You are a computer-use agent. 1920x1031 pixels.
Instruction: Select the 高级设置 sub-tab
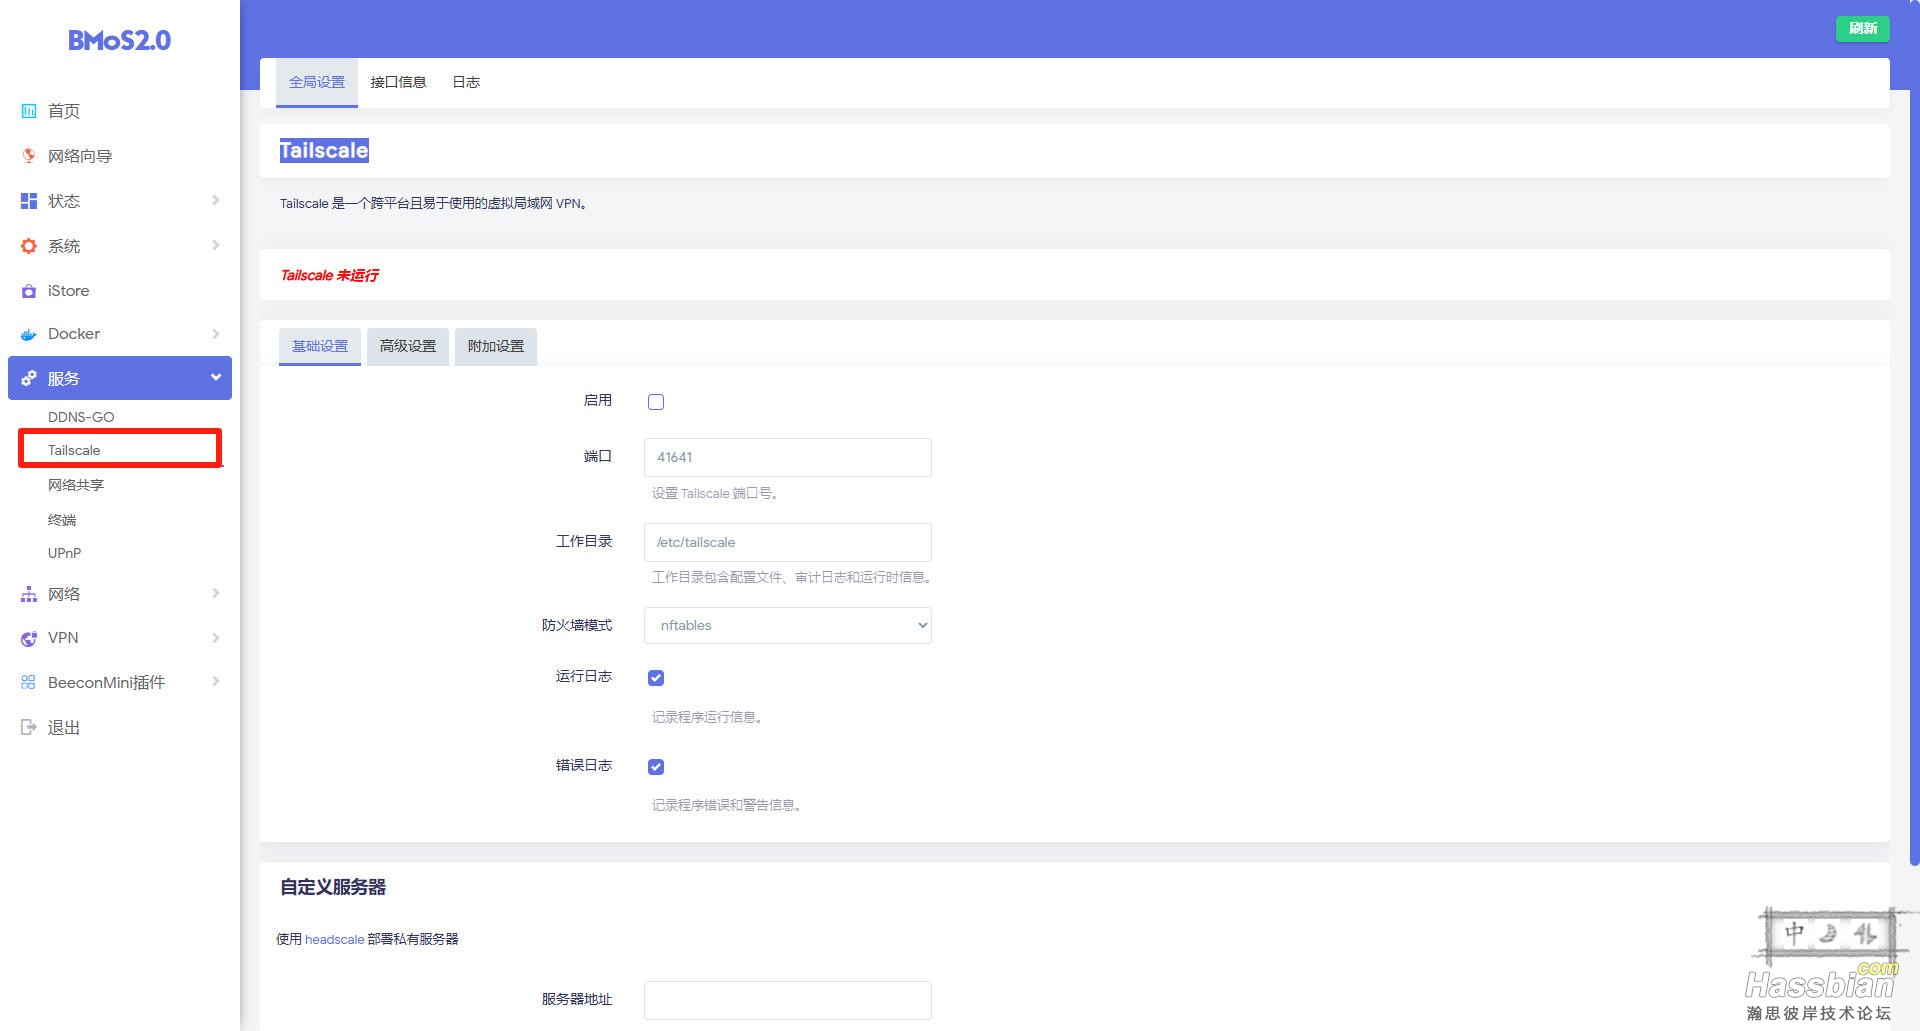click(x=408, y=346)
